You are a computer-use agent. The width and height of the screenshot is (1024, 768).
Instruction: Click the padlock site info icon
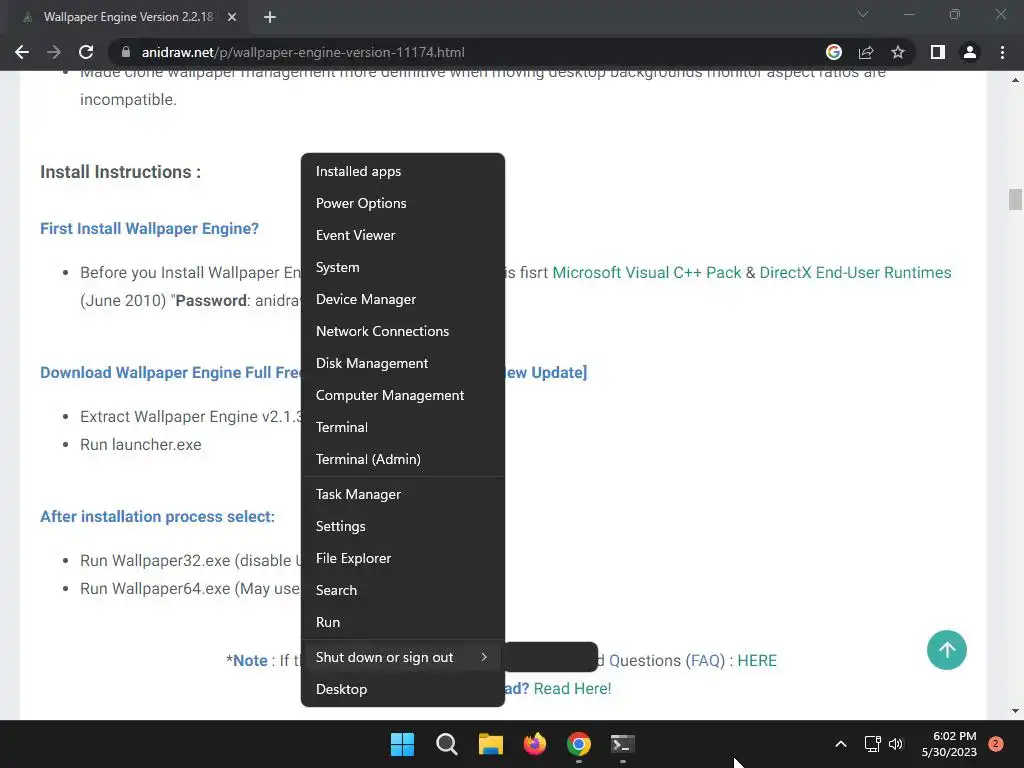pyautogui.click(x=126, y=52)
